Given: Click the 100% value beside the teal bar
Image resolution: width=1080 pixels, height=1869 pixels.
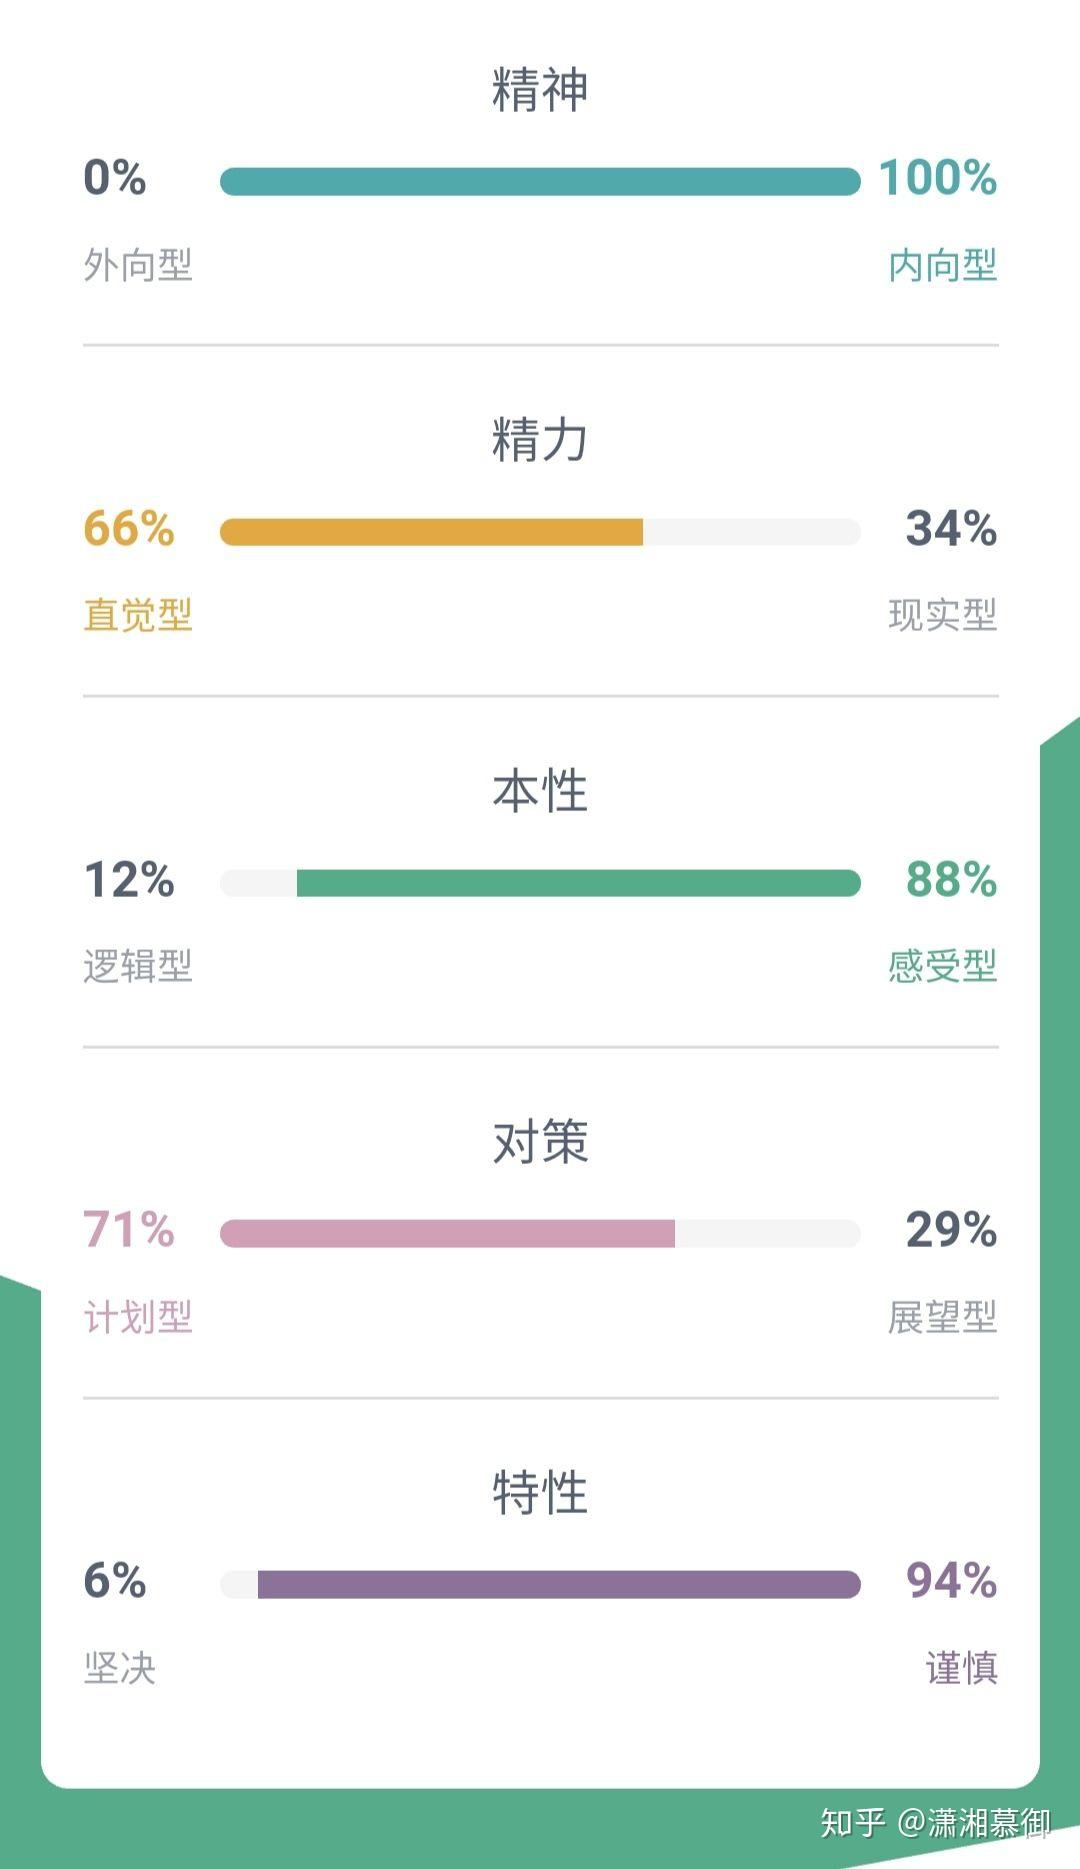Looking at the screenshot, I should 935,180.
